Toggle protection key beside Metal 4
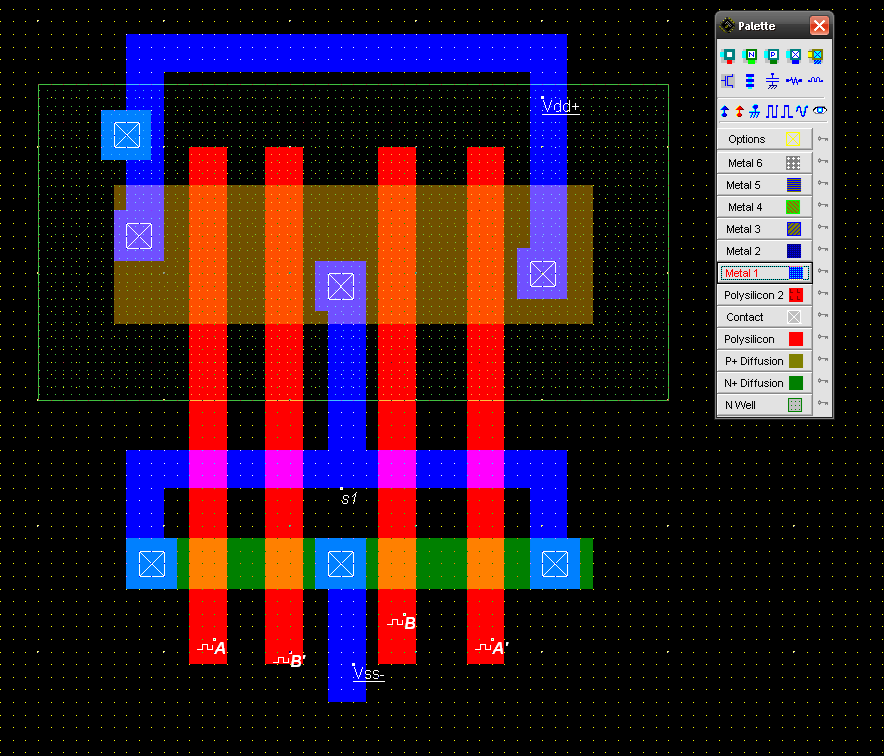This screenshot has height=756, width=884. (x=823, y=205)
